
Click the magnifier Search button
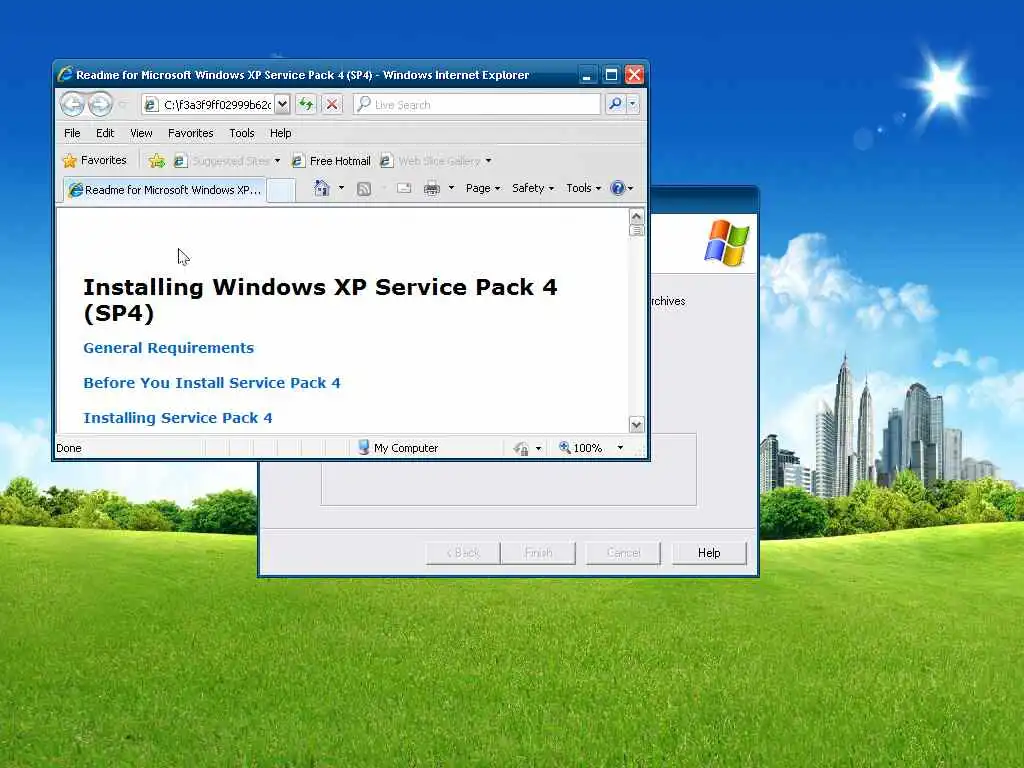615,104
